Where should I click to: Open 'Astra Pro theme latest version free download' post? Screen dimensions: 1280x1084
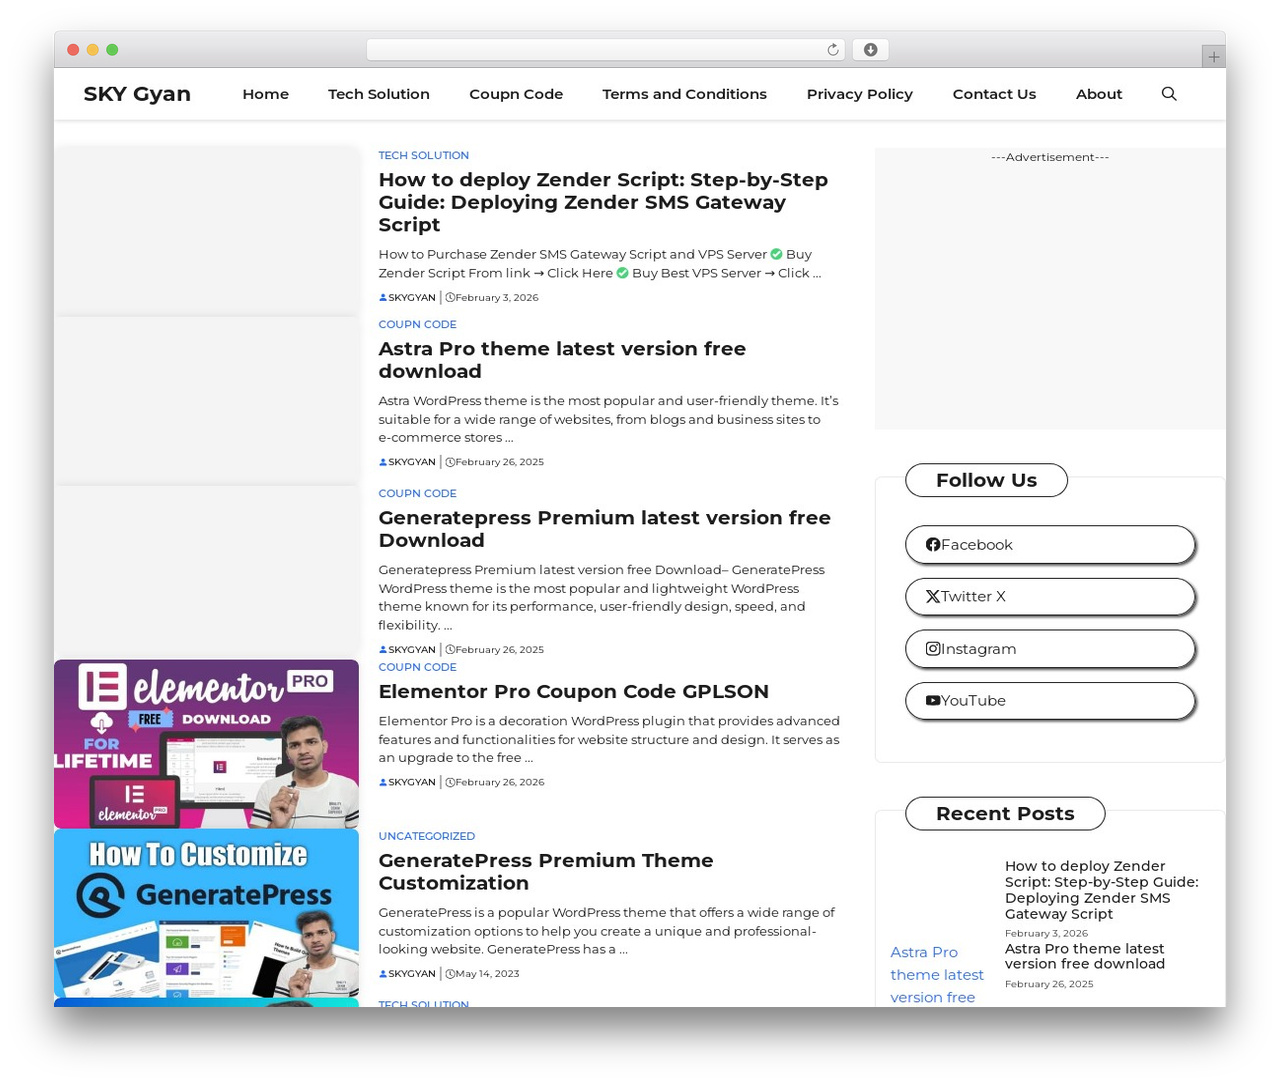coord(562,360)
